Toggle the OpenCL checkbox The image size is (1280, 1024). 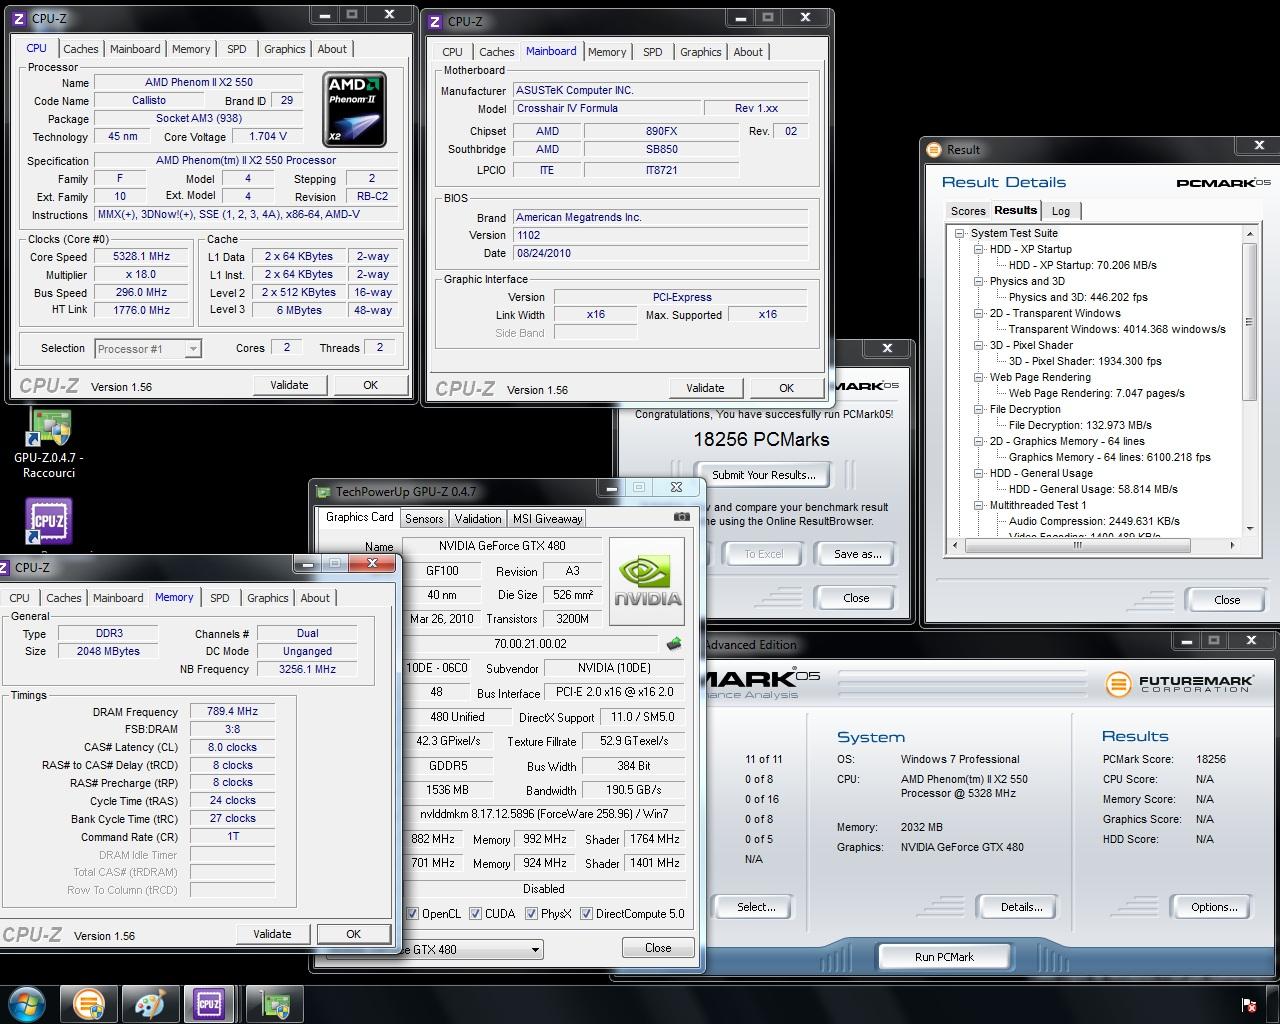coord(412,913)
